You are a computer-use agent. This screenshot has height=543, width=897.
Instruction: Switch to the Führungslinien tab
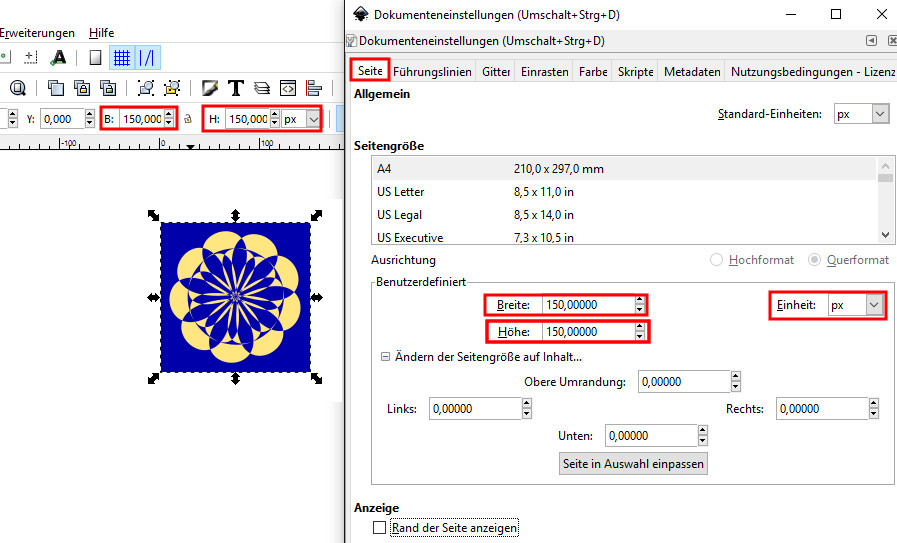pyautogui.click(x=432, y=72)
